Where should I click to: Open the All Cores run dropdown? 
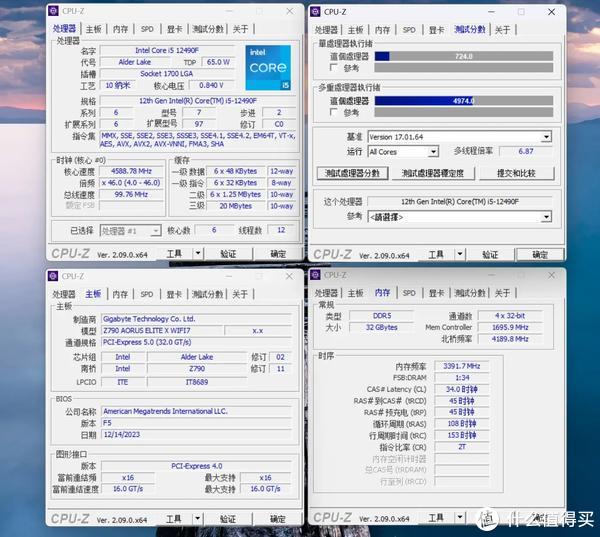point(433,152)
